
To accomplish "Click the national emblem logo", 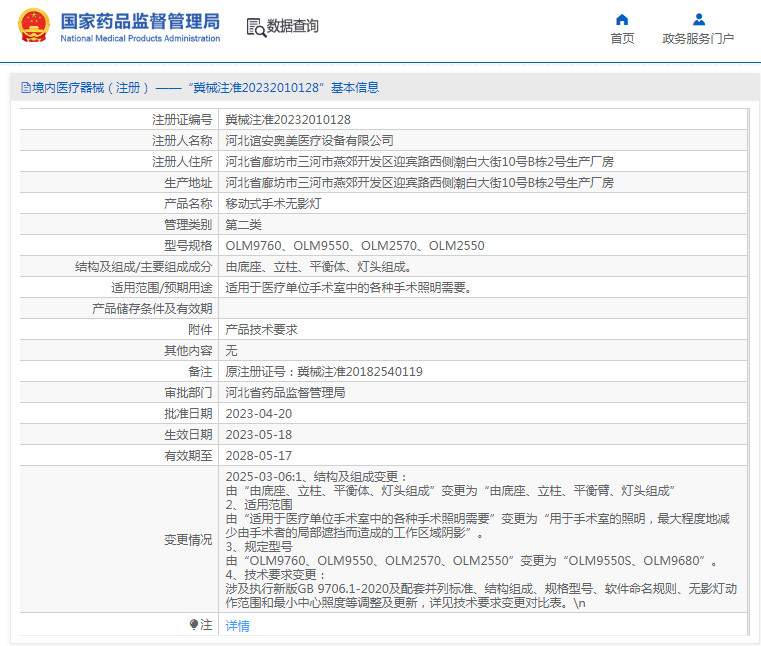I will tap(34, 25).
